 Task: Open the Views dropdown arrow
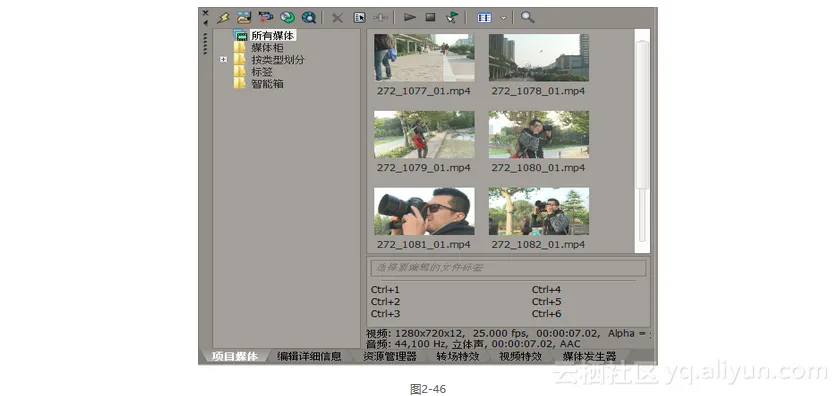coord(504,18)
